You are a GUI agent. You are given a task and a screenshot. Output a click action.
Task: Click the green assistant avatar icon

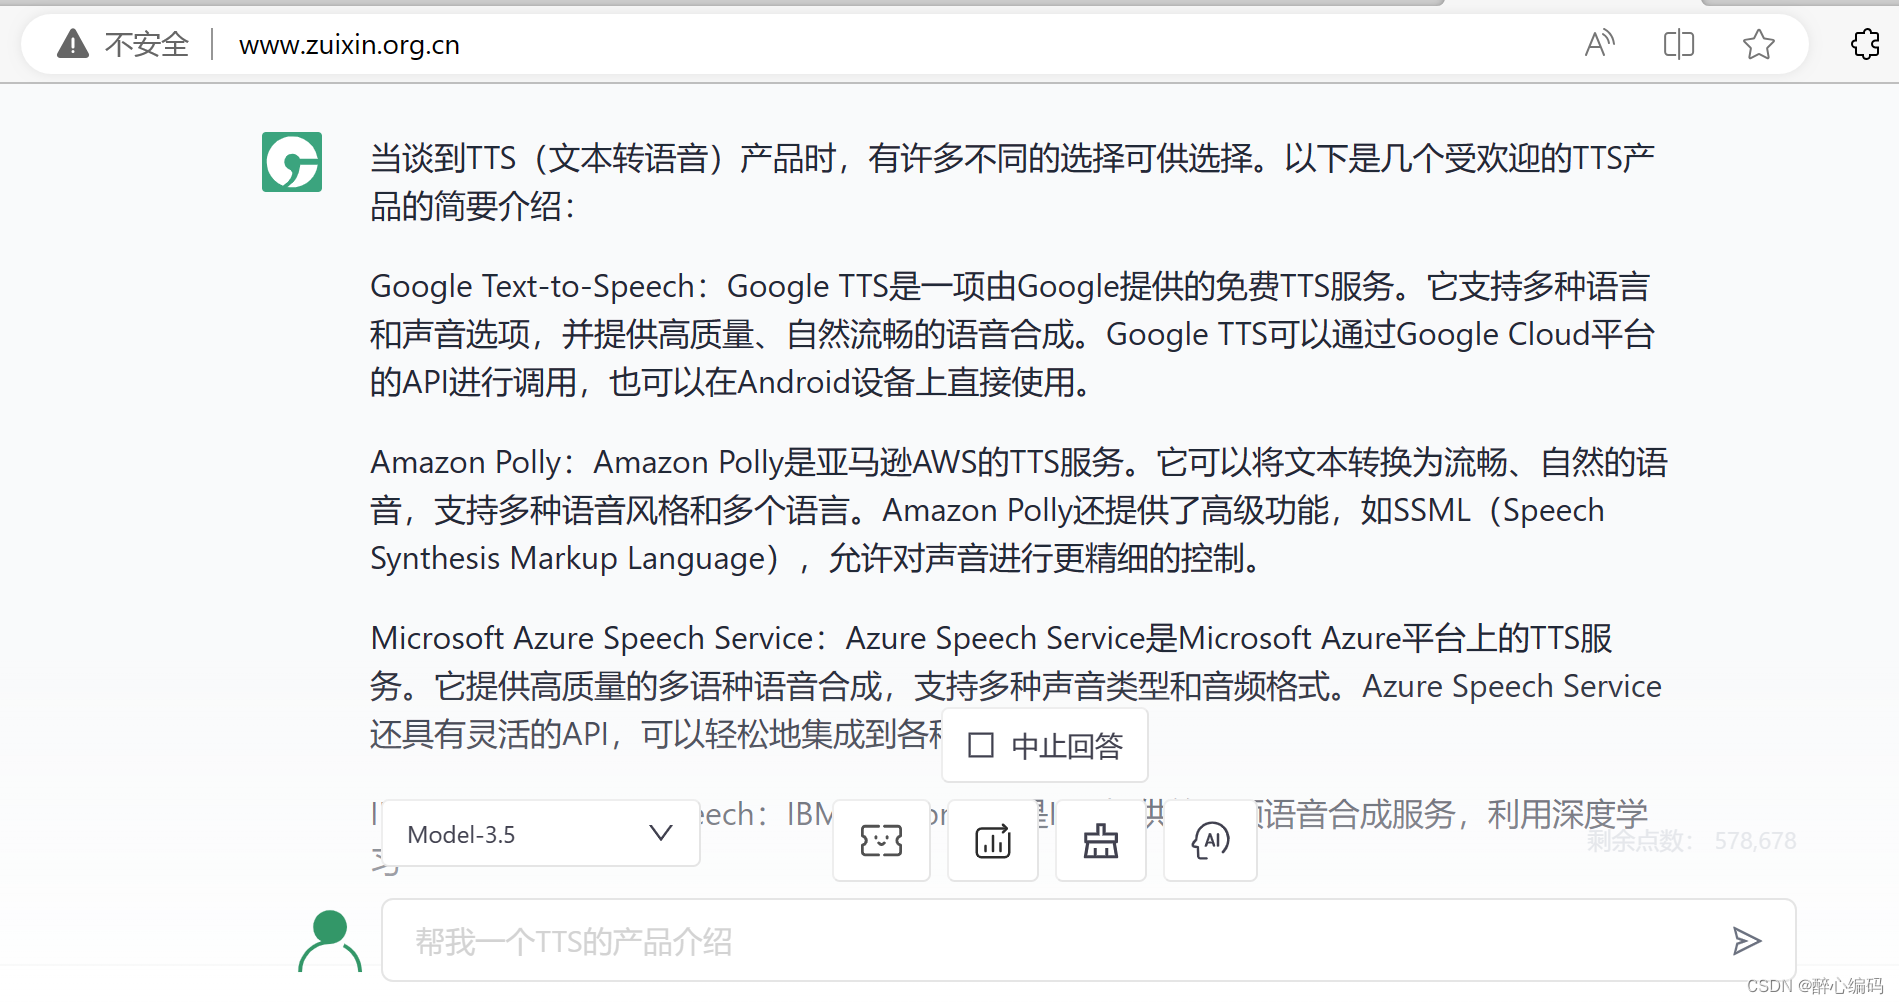click(292, 162)
